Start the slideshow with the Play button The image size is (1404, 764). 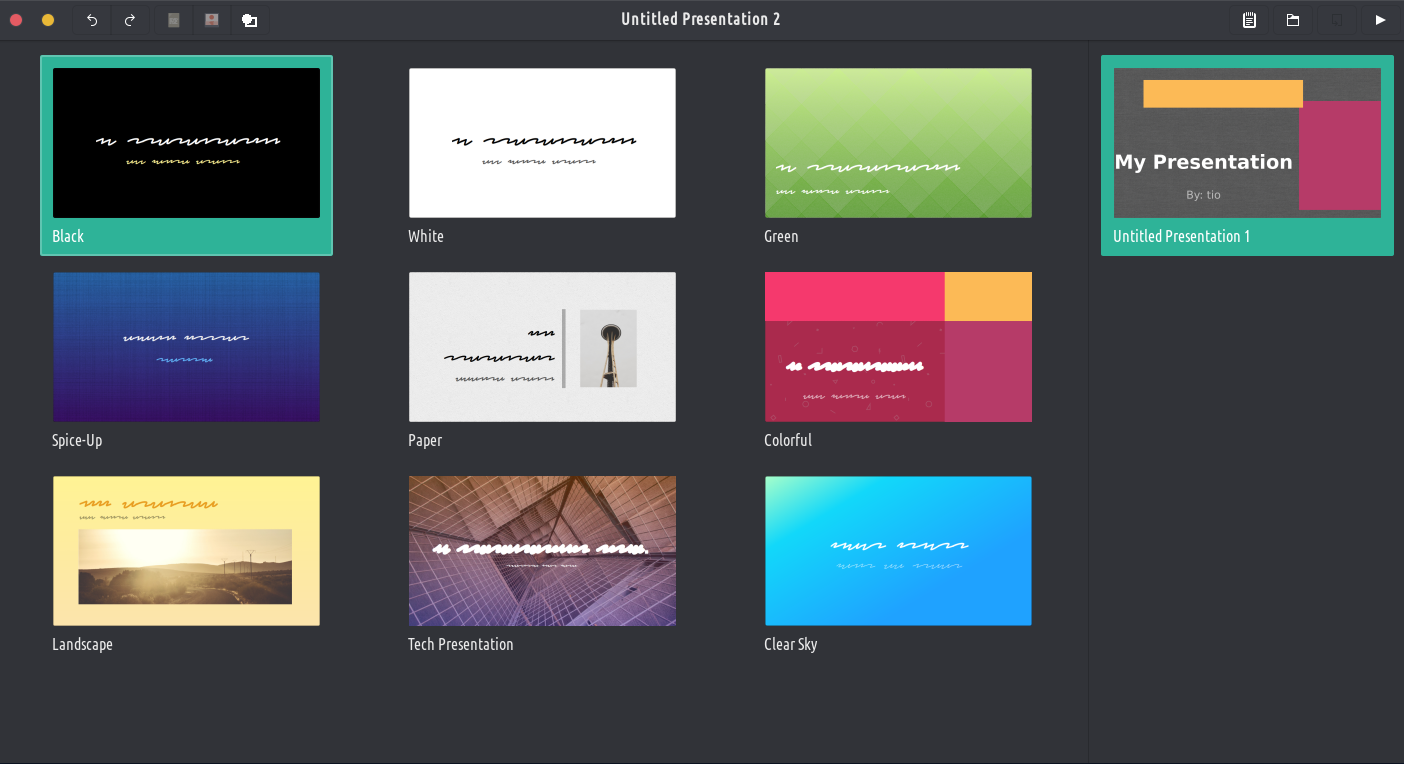(1380, 20)
